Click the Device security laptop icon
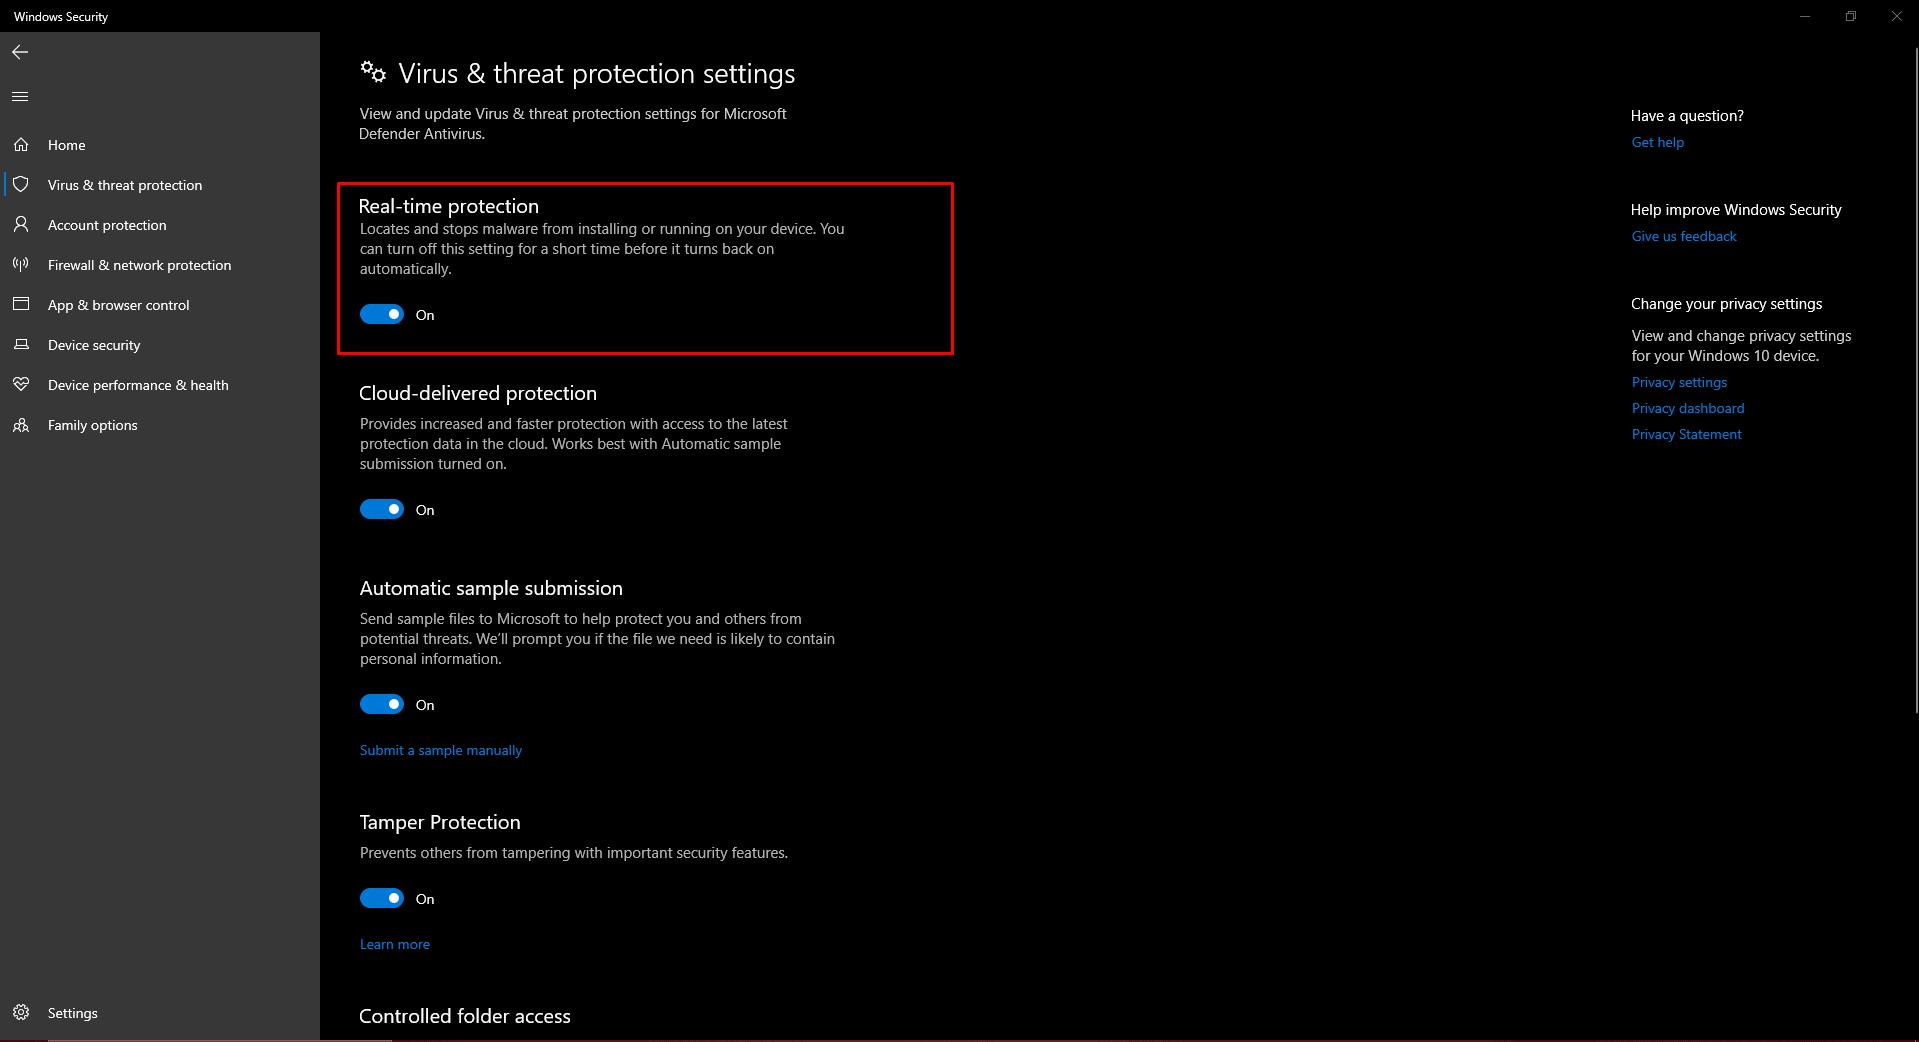 coord(21,345)
